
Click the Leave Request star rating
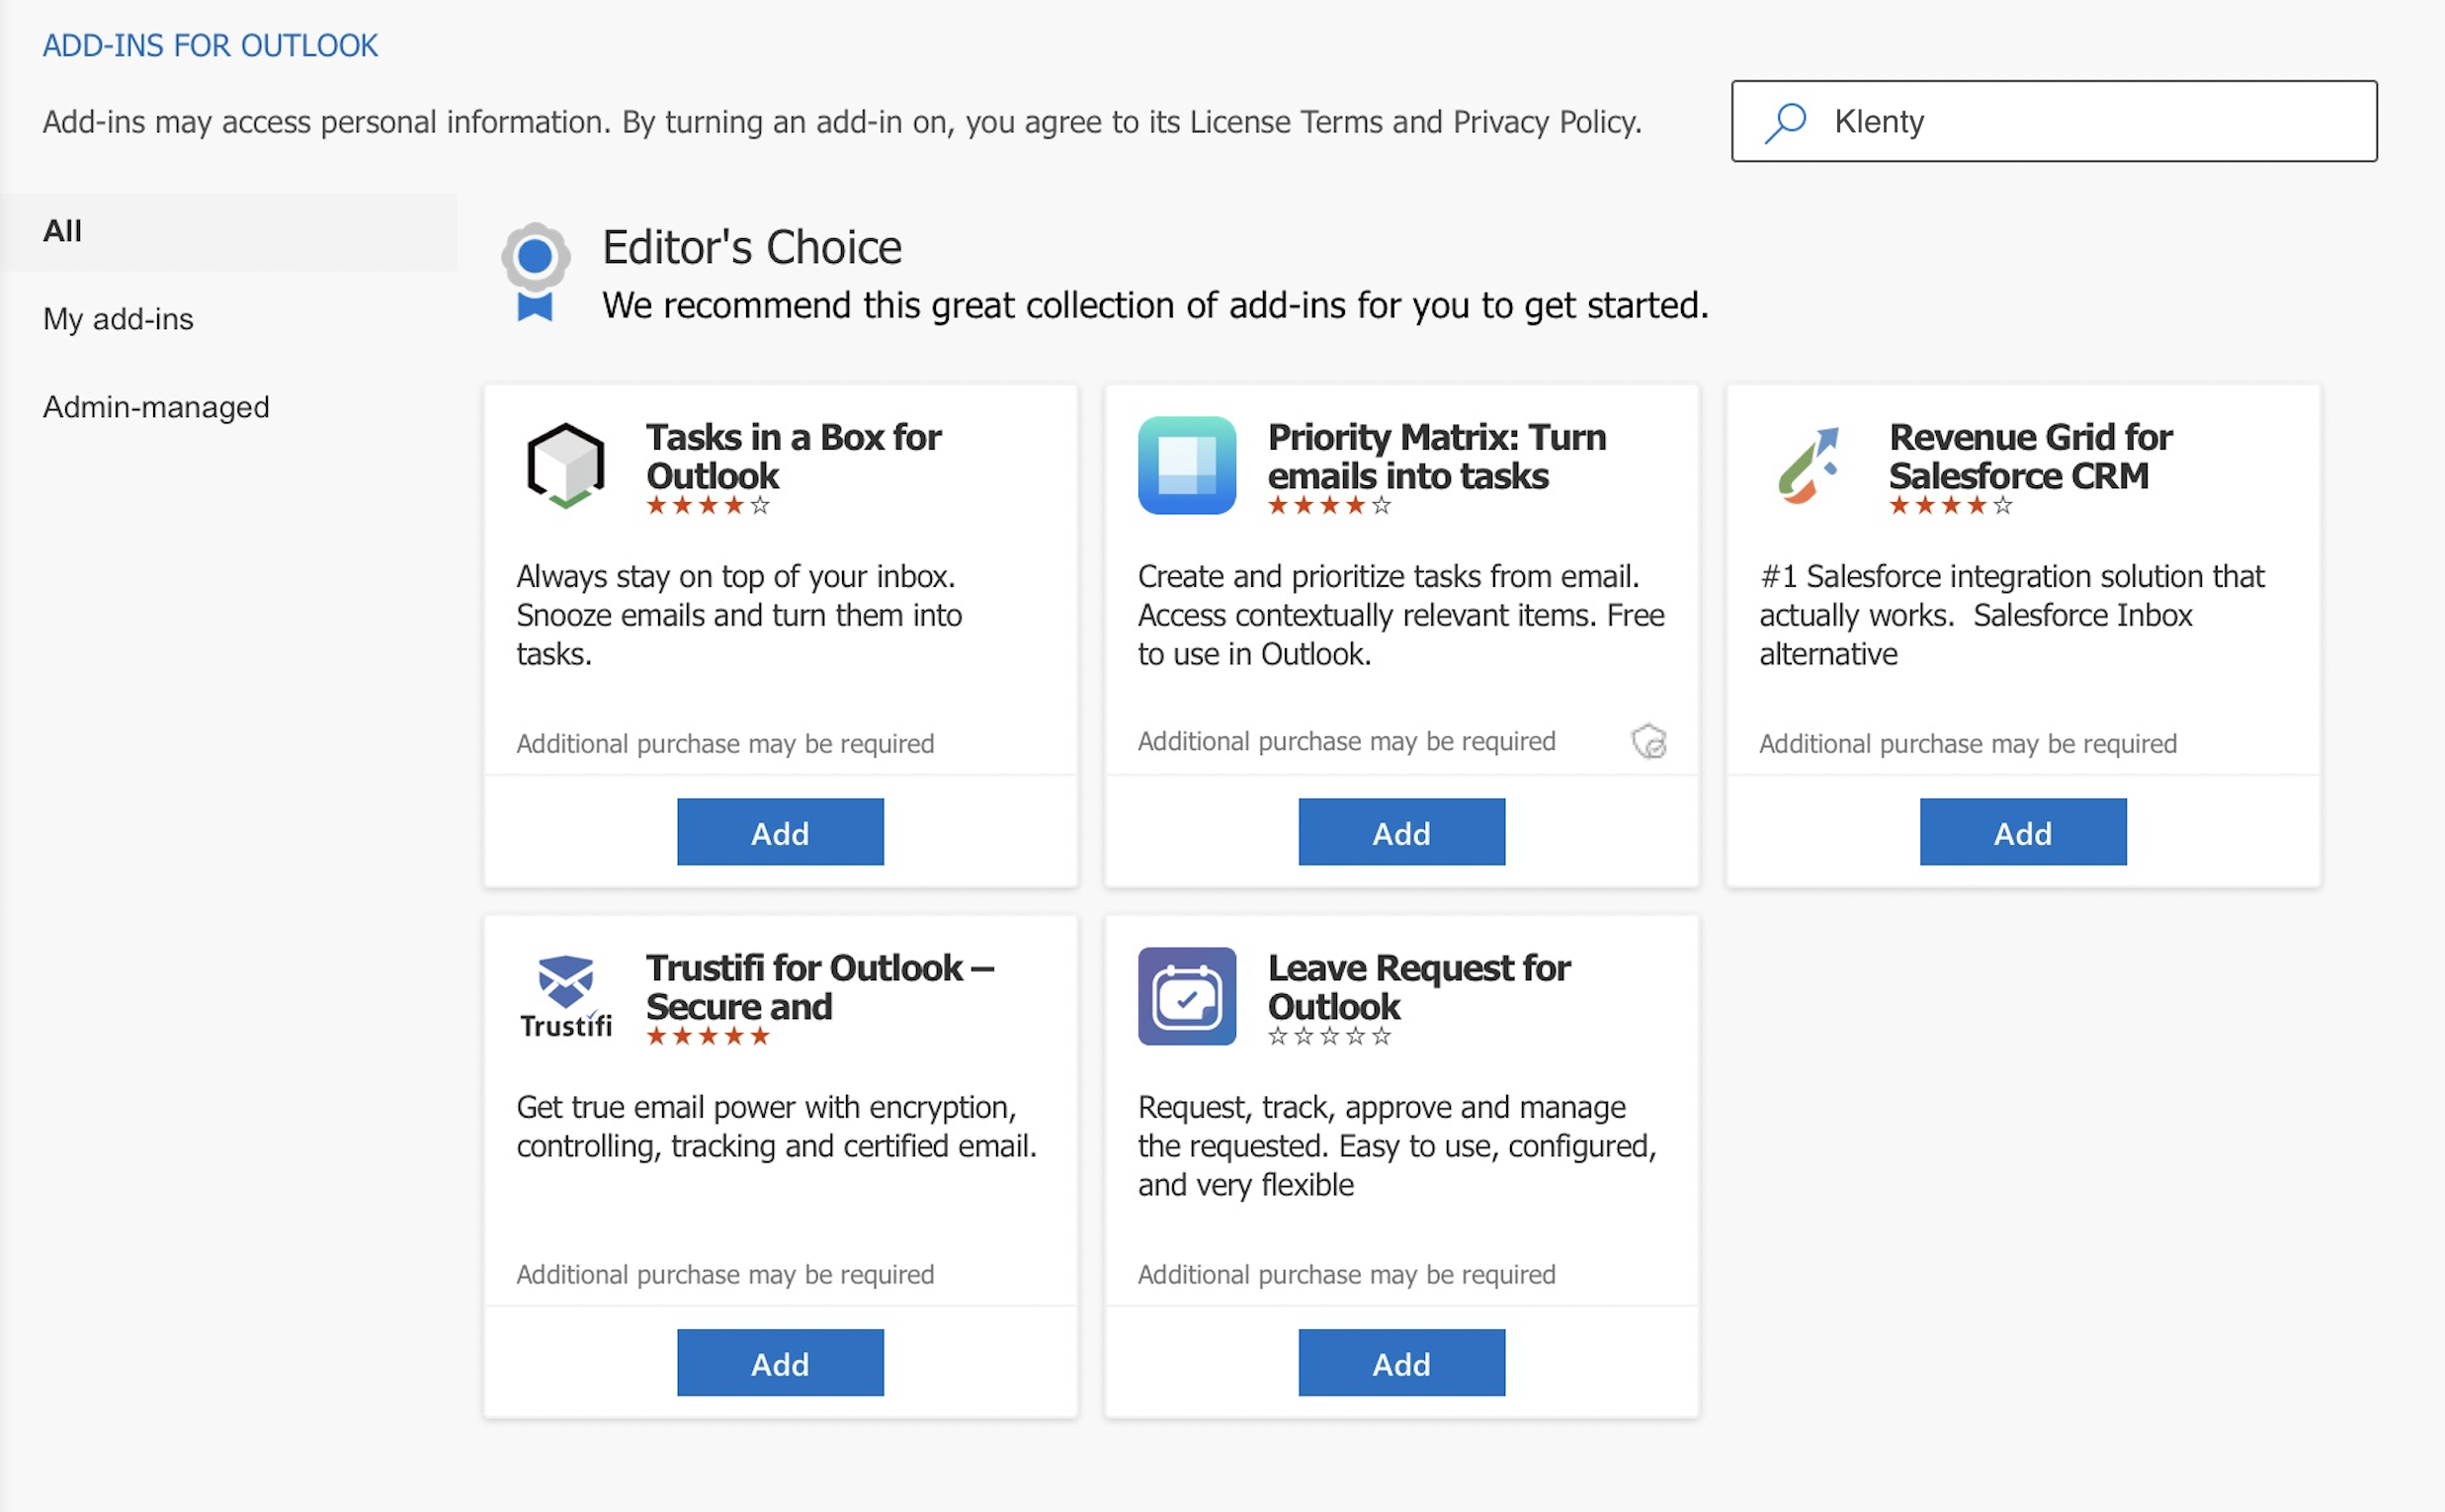coord(1328,1036)
